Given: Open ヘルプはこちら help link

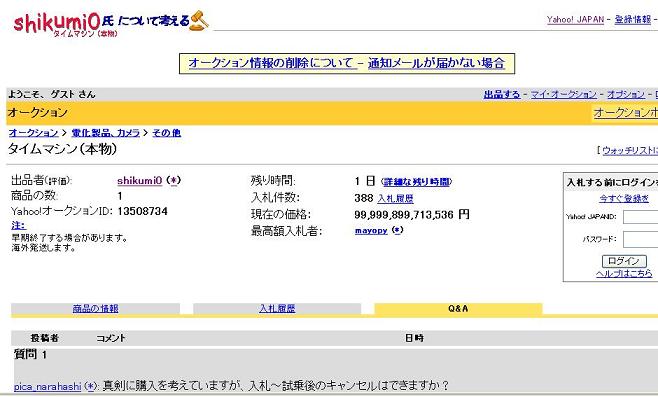Looking at the screenshot, I should click(x=624, y=274).
